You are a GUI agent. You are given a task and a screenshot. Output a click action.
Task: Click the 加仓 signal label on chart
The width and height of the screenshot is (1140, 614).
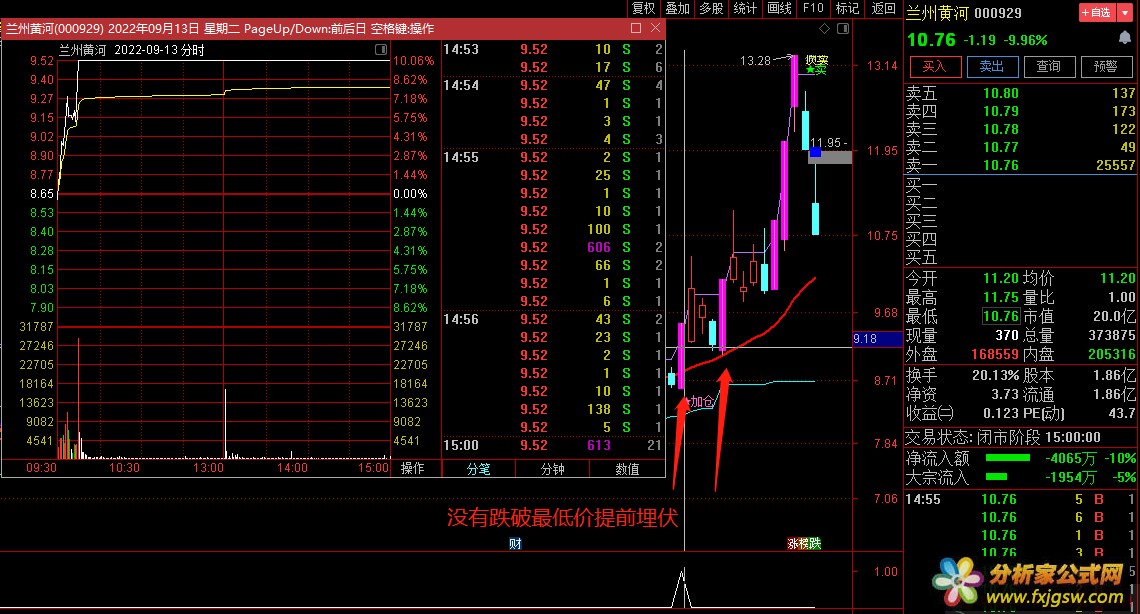(701, 401)
